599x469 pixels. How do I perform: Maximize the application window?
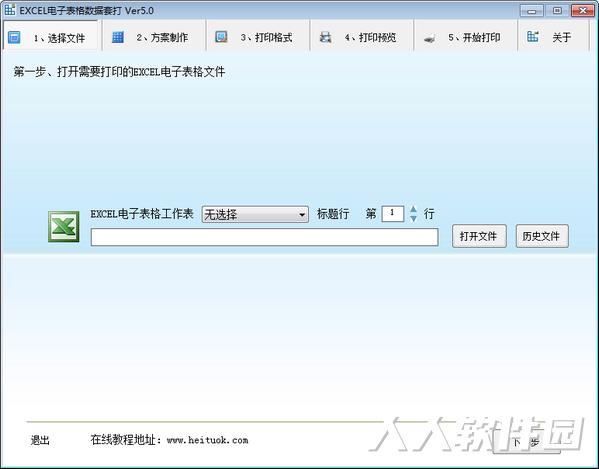557,11
